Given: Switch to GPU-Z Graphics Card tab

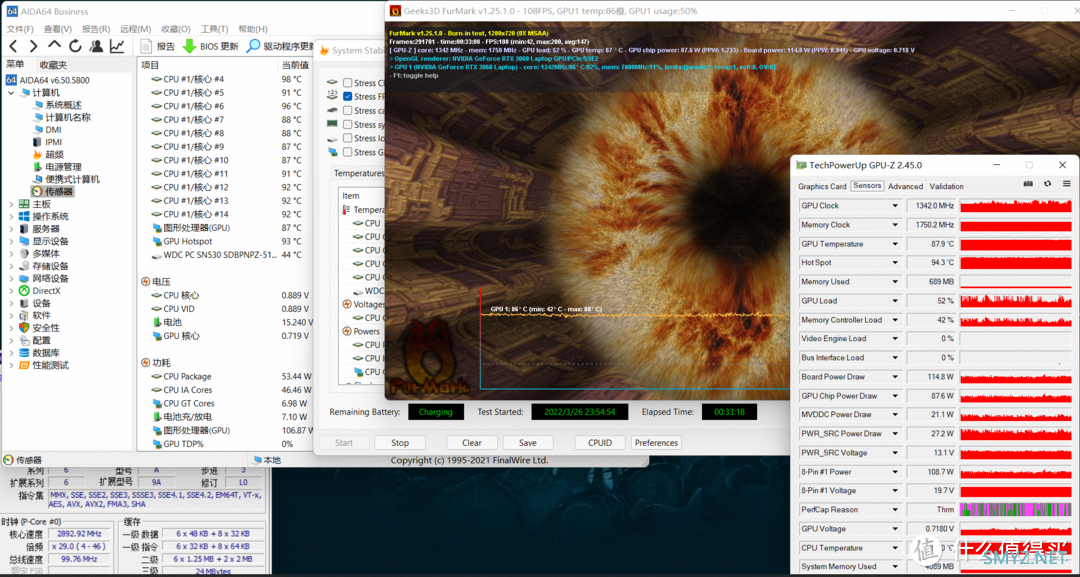Looking at the screenshot, I should pos(822,186).
